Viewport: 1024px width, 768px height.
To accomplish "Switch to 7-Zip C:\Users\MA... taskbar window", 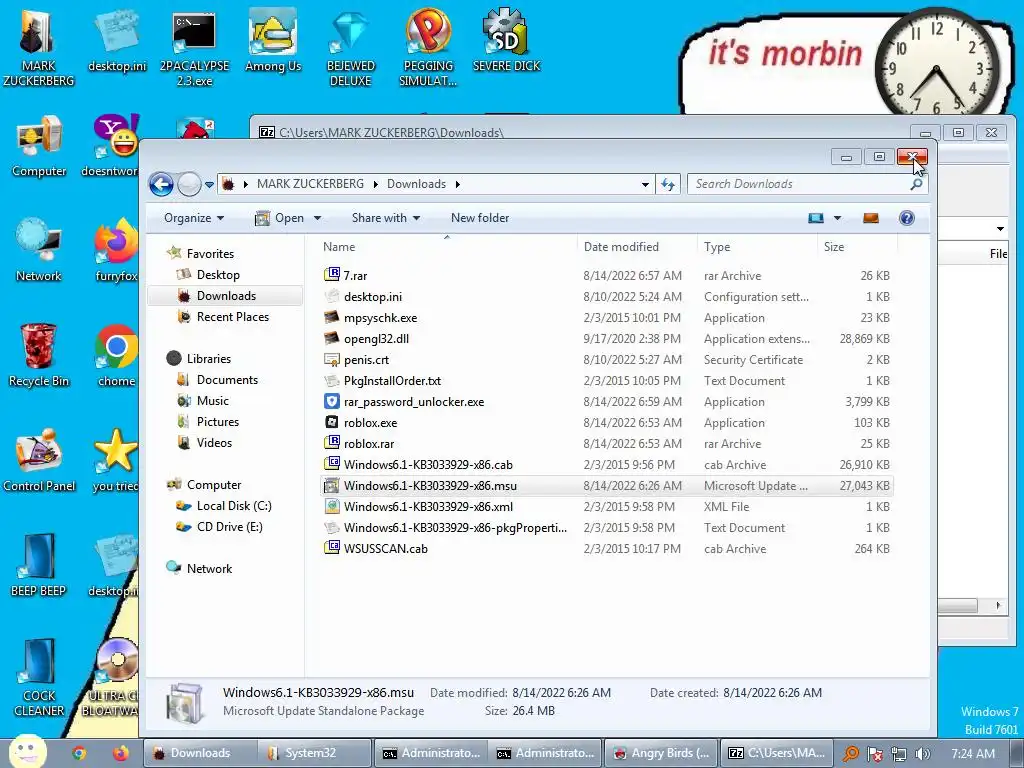I will [777, 753].
